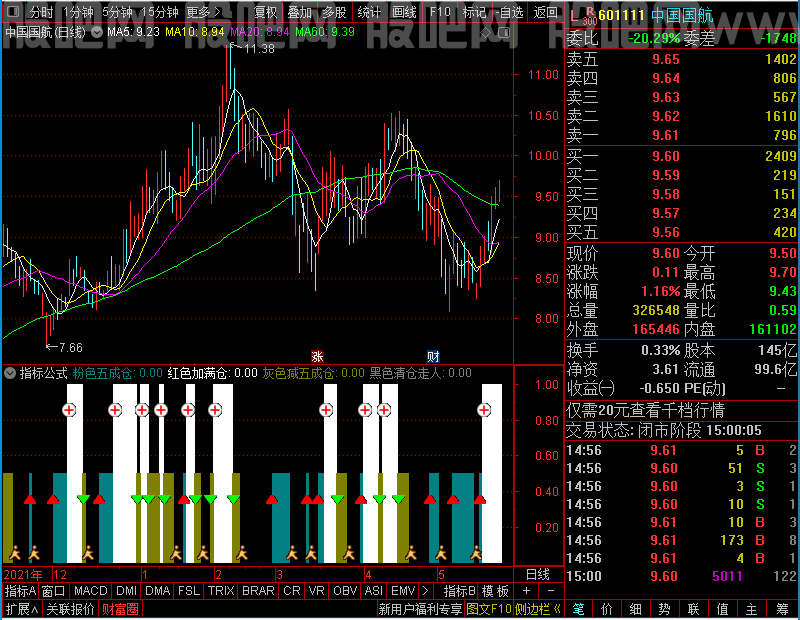Click the R300 badge beside stock code
This screenshot has width=800, height=620.
point(589,16)
